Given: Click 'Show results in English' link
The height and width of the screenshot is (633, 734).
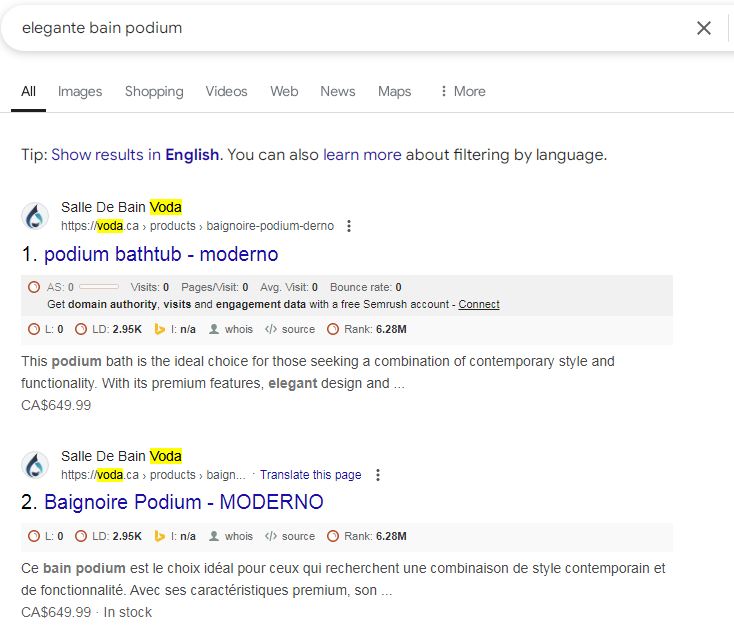Looking at the screenshot, I should pos(135,155).
